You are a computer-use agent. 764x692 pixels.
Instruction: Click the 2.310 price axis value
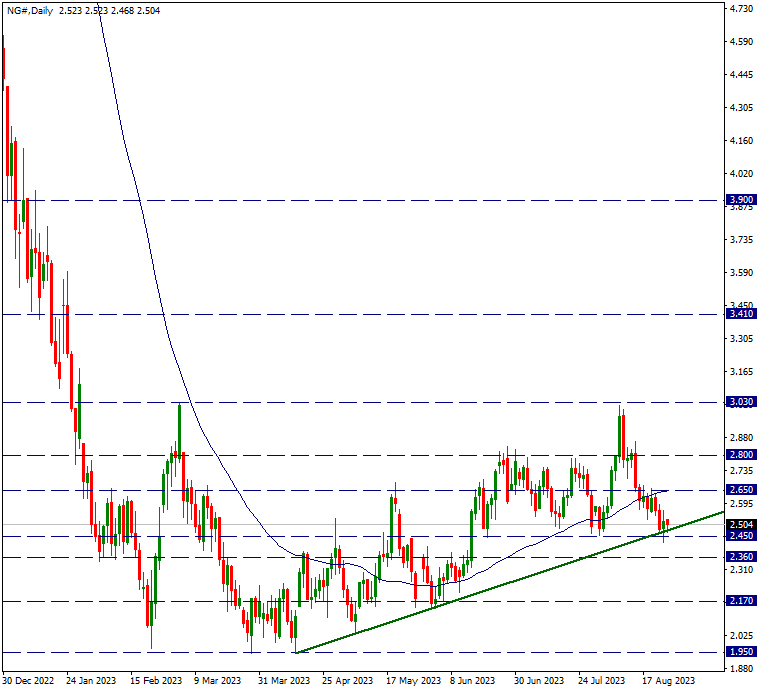pos(741,570)
